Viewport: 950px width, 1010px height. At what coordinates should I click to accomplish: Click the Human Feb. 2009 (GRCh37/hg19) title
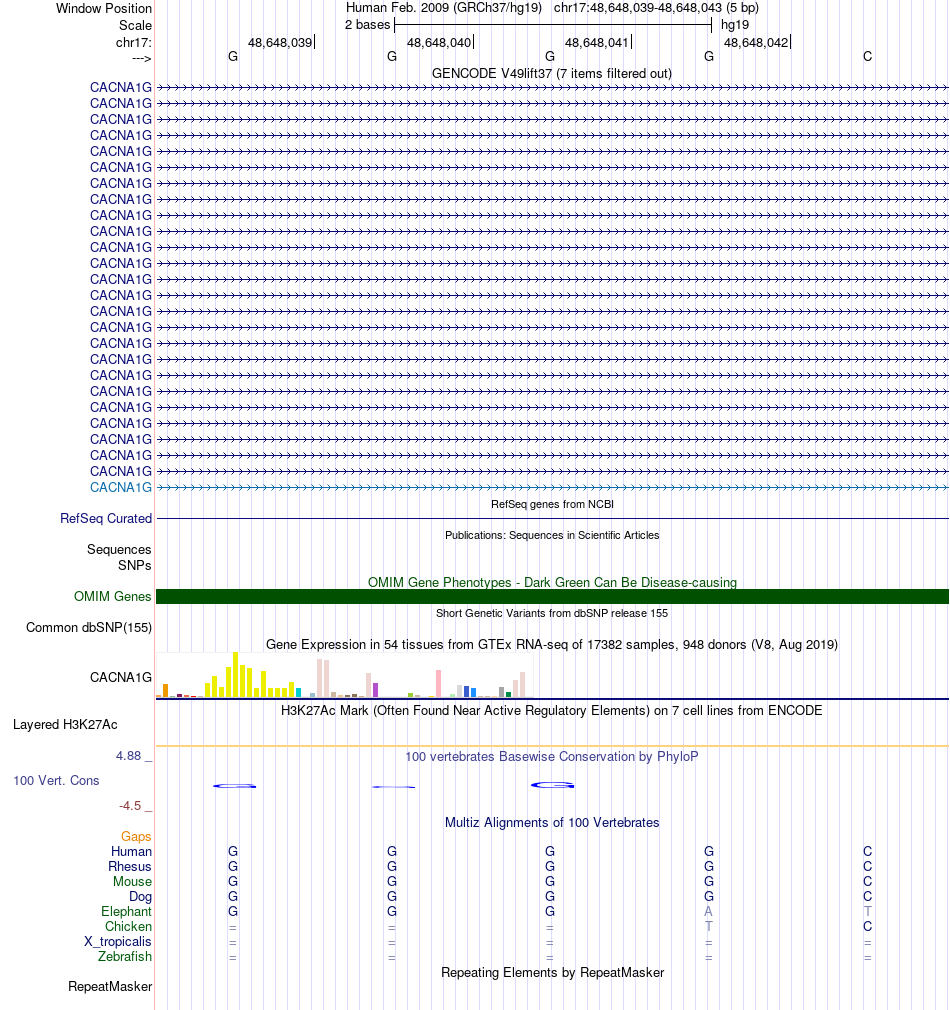coord(444,8)
